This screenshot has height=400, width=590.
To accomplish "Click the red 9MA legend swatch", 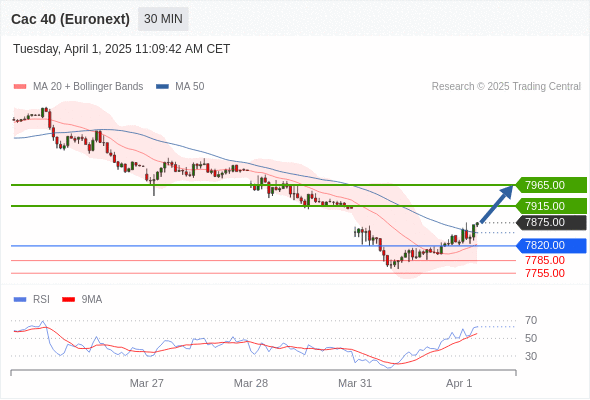I will click(68, 300).
